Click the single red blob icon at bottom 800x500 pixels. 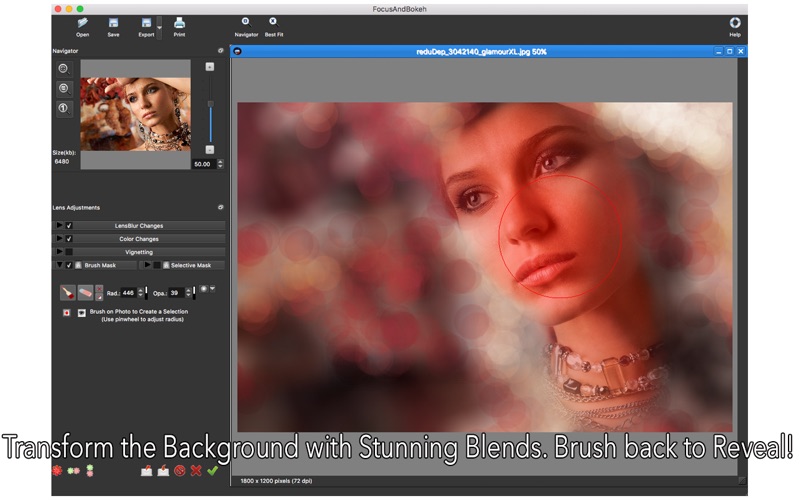click(57, 470)
